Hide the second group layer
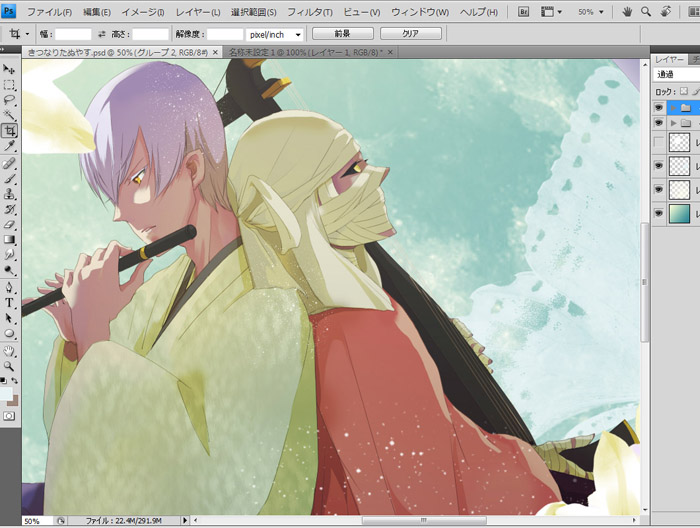The height and width of the screenshot is (528, 700). pos(658,122)
